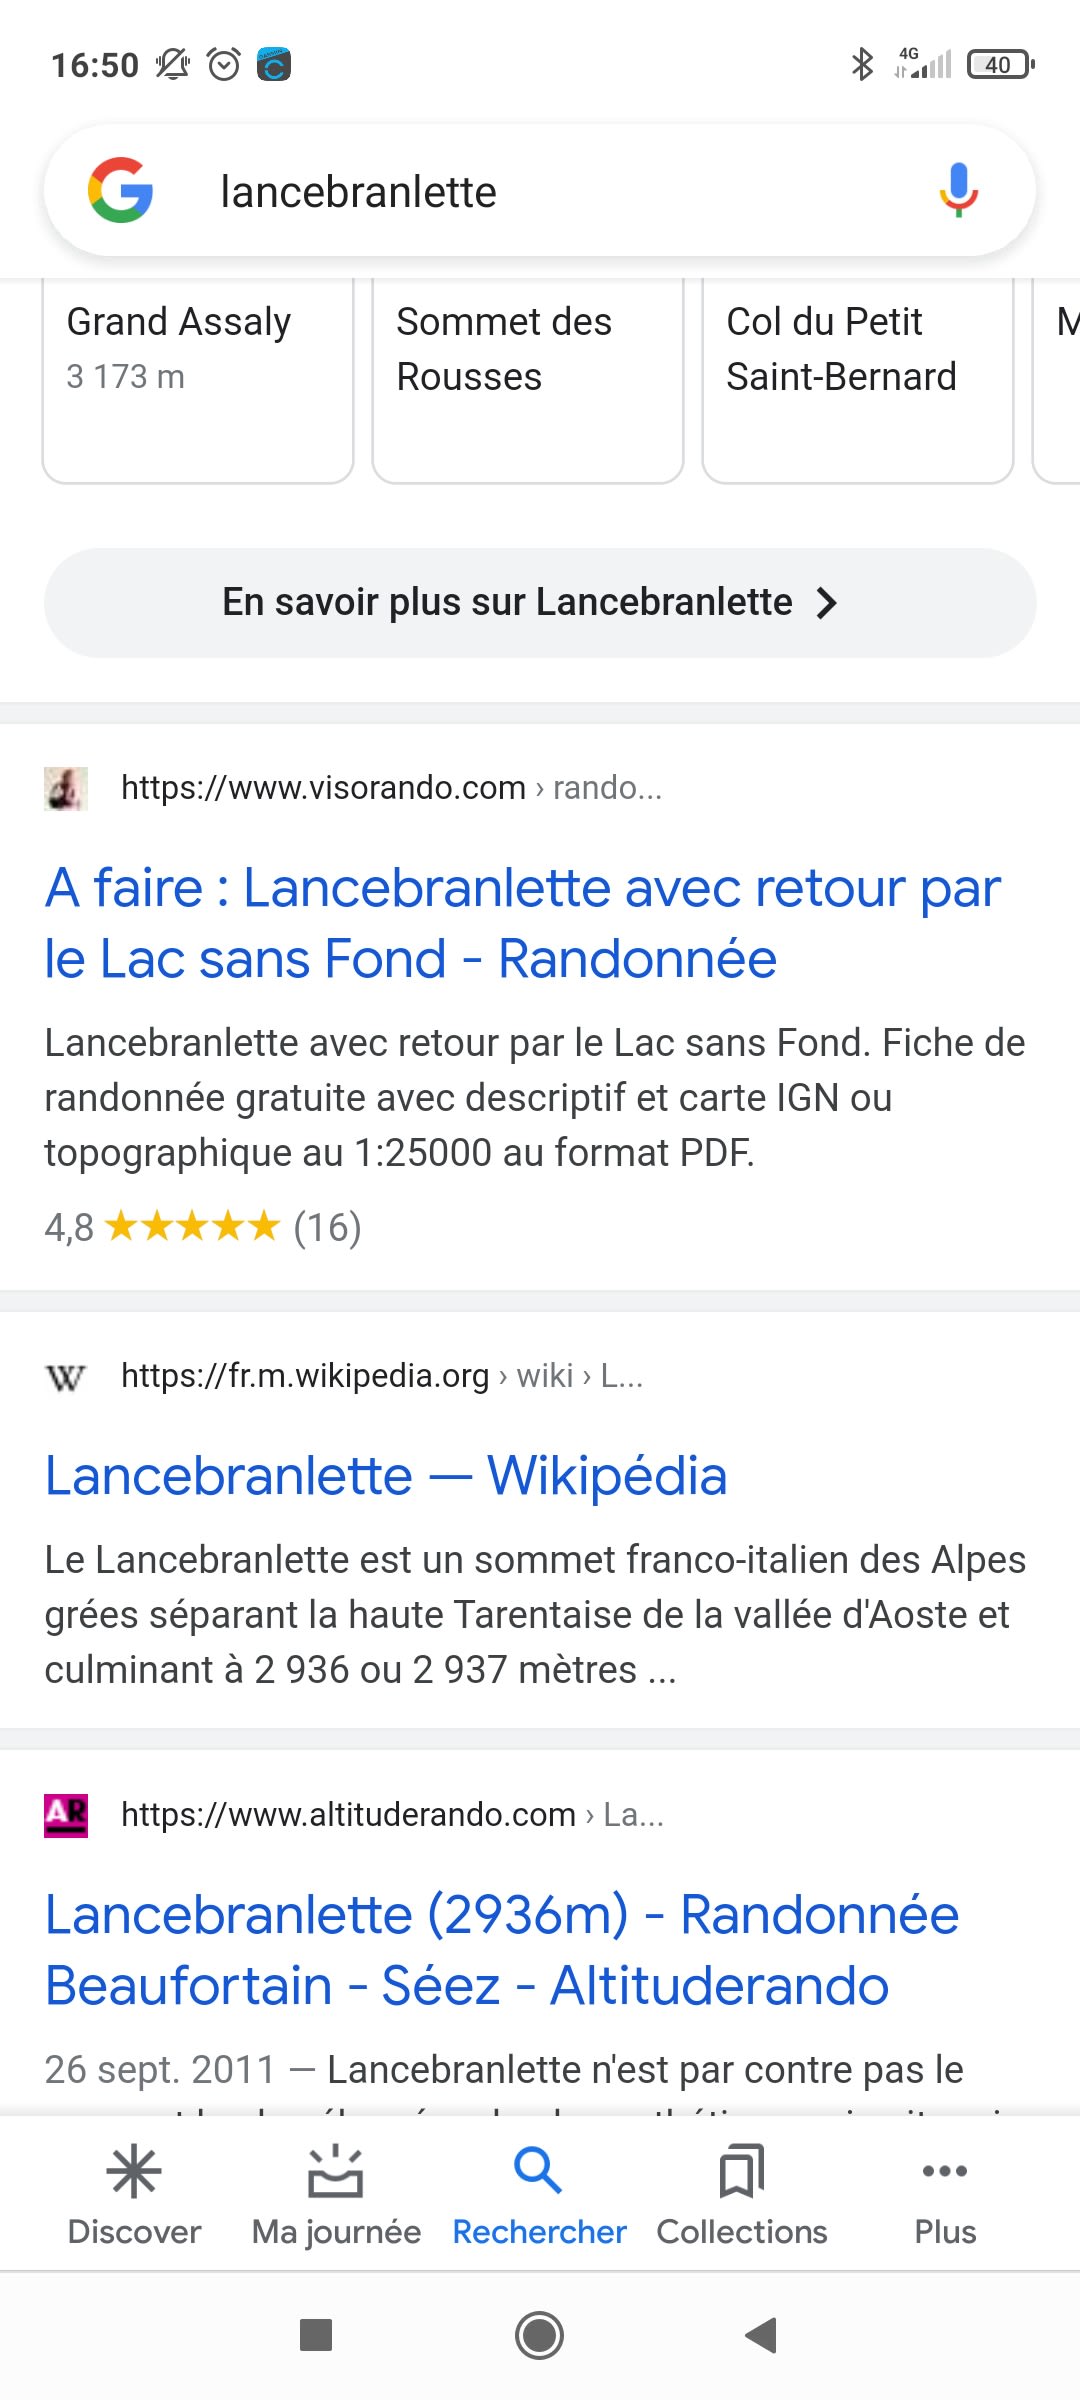The width and height of the screenshot is (1080, 2400).
Task: Tap the Altituderando AR favicon
Action: pyautogui.click(x=66, y=1815)
